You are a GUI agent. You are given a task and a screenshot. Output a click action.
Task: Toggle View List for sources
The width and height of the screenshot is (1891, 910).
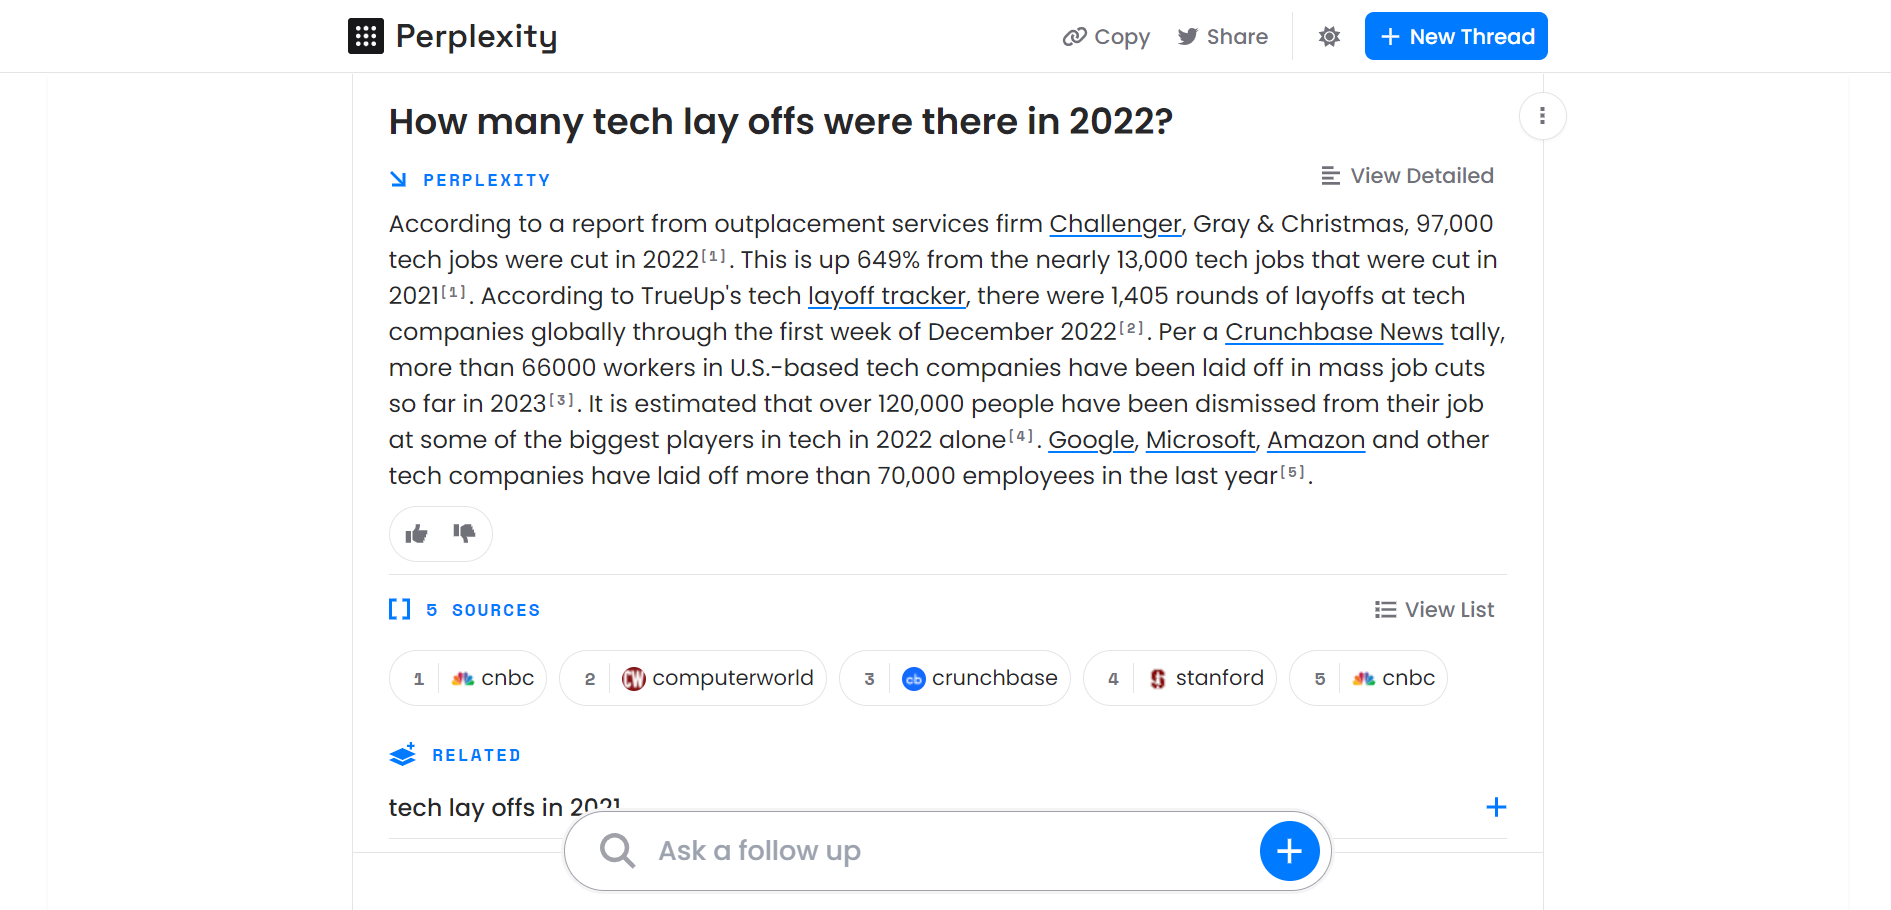pyautogui.click(x=1434, y=610)
